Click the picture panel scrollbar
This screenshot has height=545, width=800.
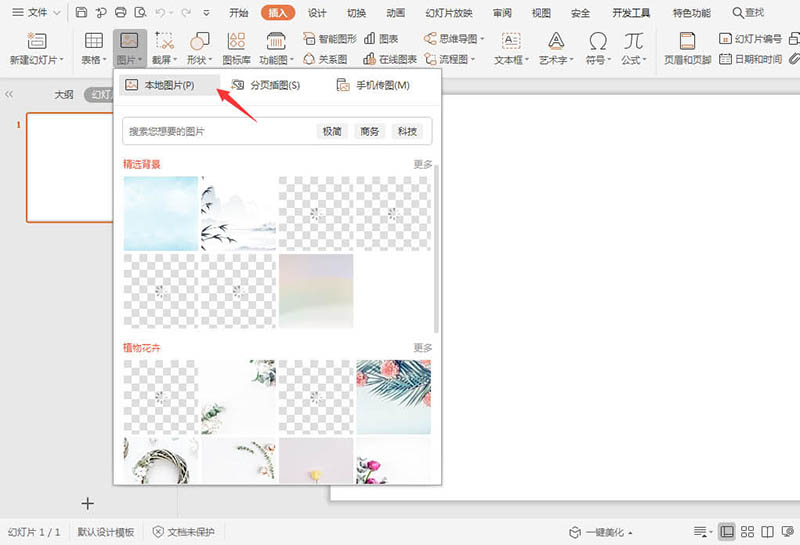[x=436, y=249]
